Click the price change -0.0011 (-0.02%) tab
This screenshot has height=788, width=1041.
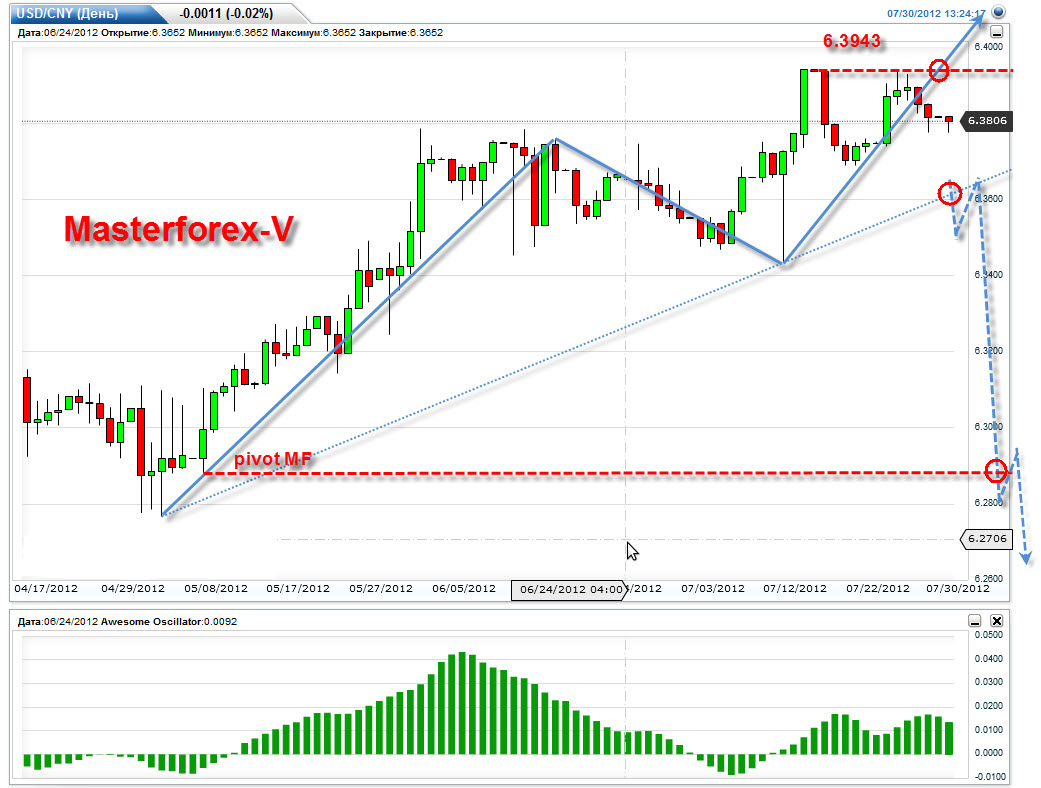point(226,13)
